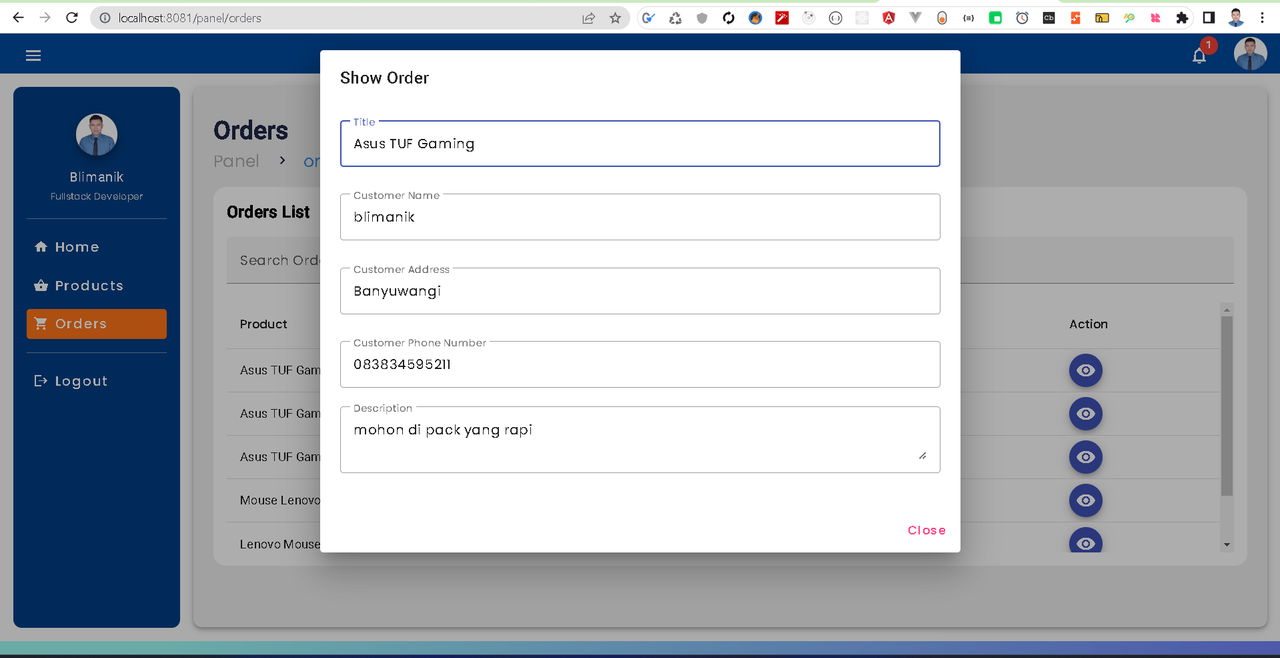View second Asus TUF order eye icon

click(1086, 413)
